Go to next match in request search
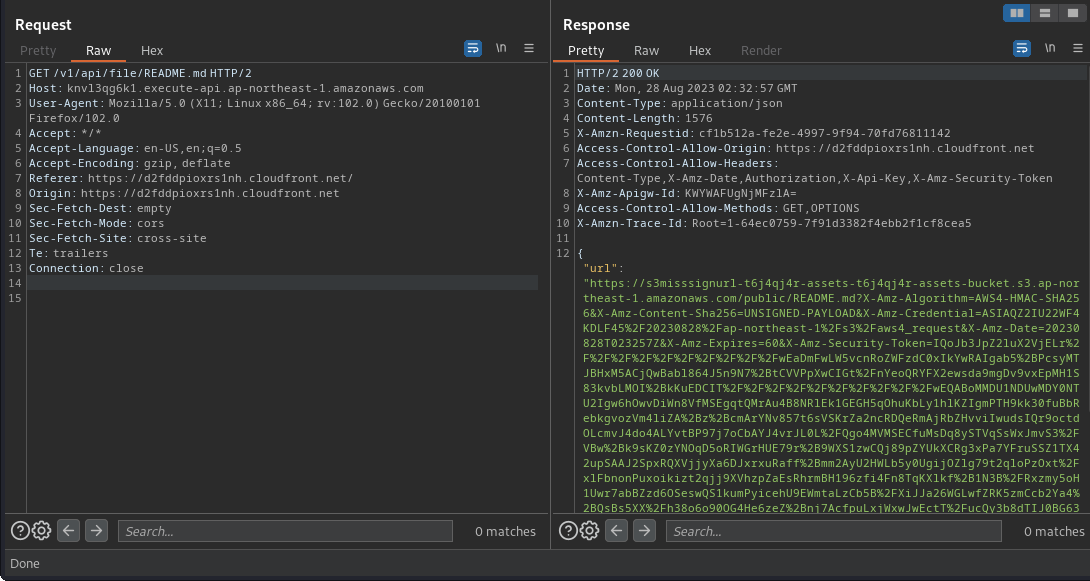The width and height of the screenshot is (1090, 581). [96, 531]
